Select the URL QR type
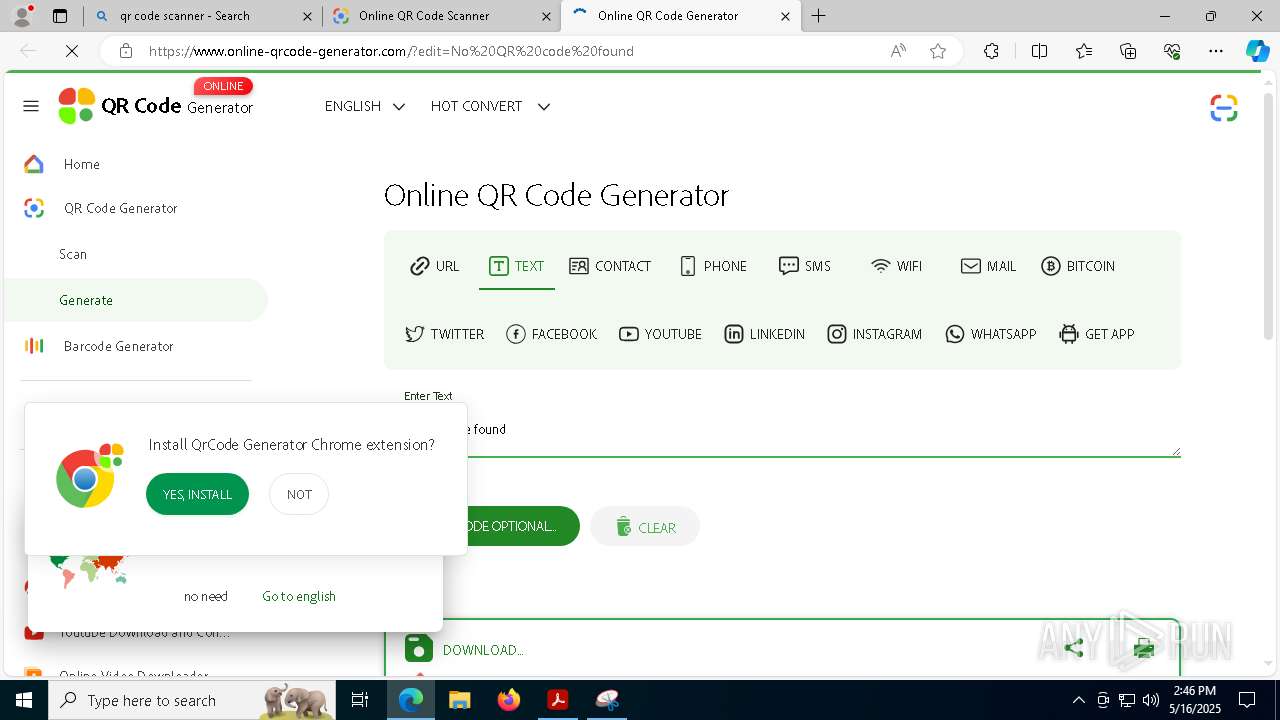 pyautogui.click(x=435, y=266)
